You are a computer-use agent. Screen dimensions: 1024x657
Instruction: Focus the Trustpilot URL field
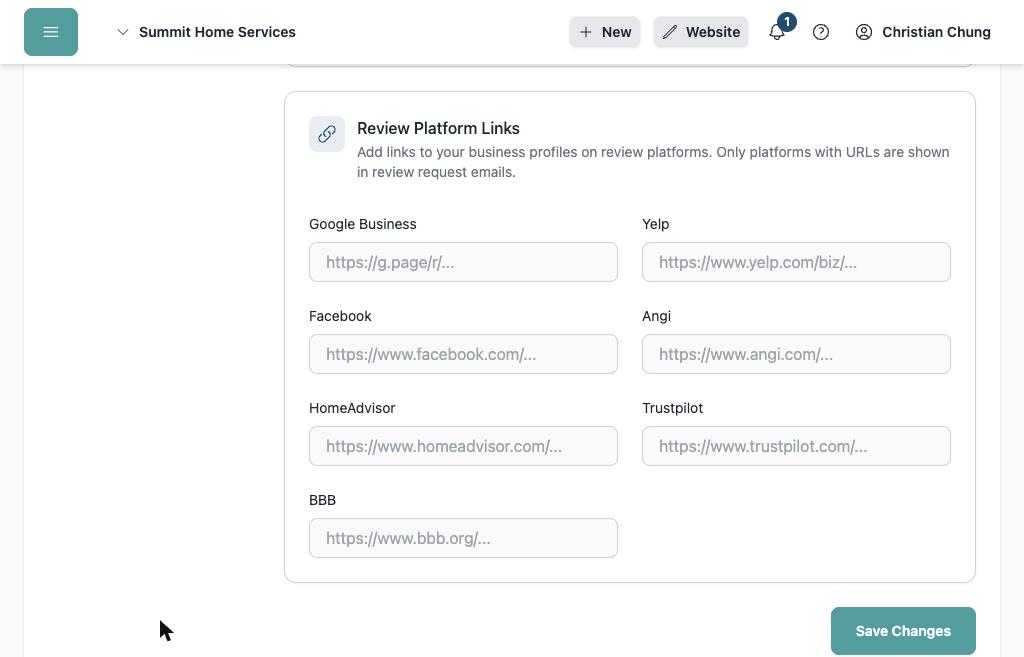coord(796,446)
